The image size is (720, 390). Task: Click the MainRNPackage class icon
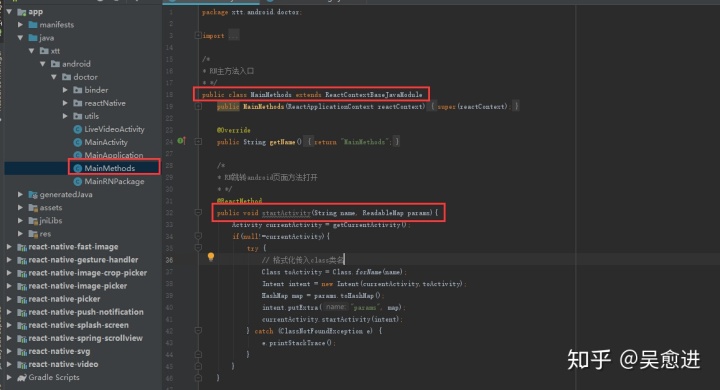tap(78, 181)
